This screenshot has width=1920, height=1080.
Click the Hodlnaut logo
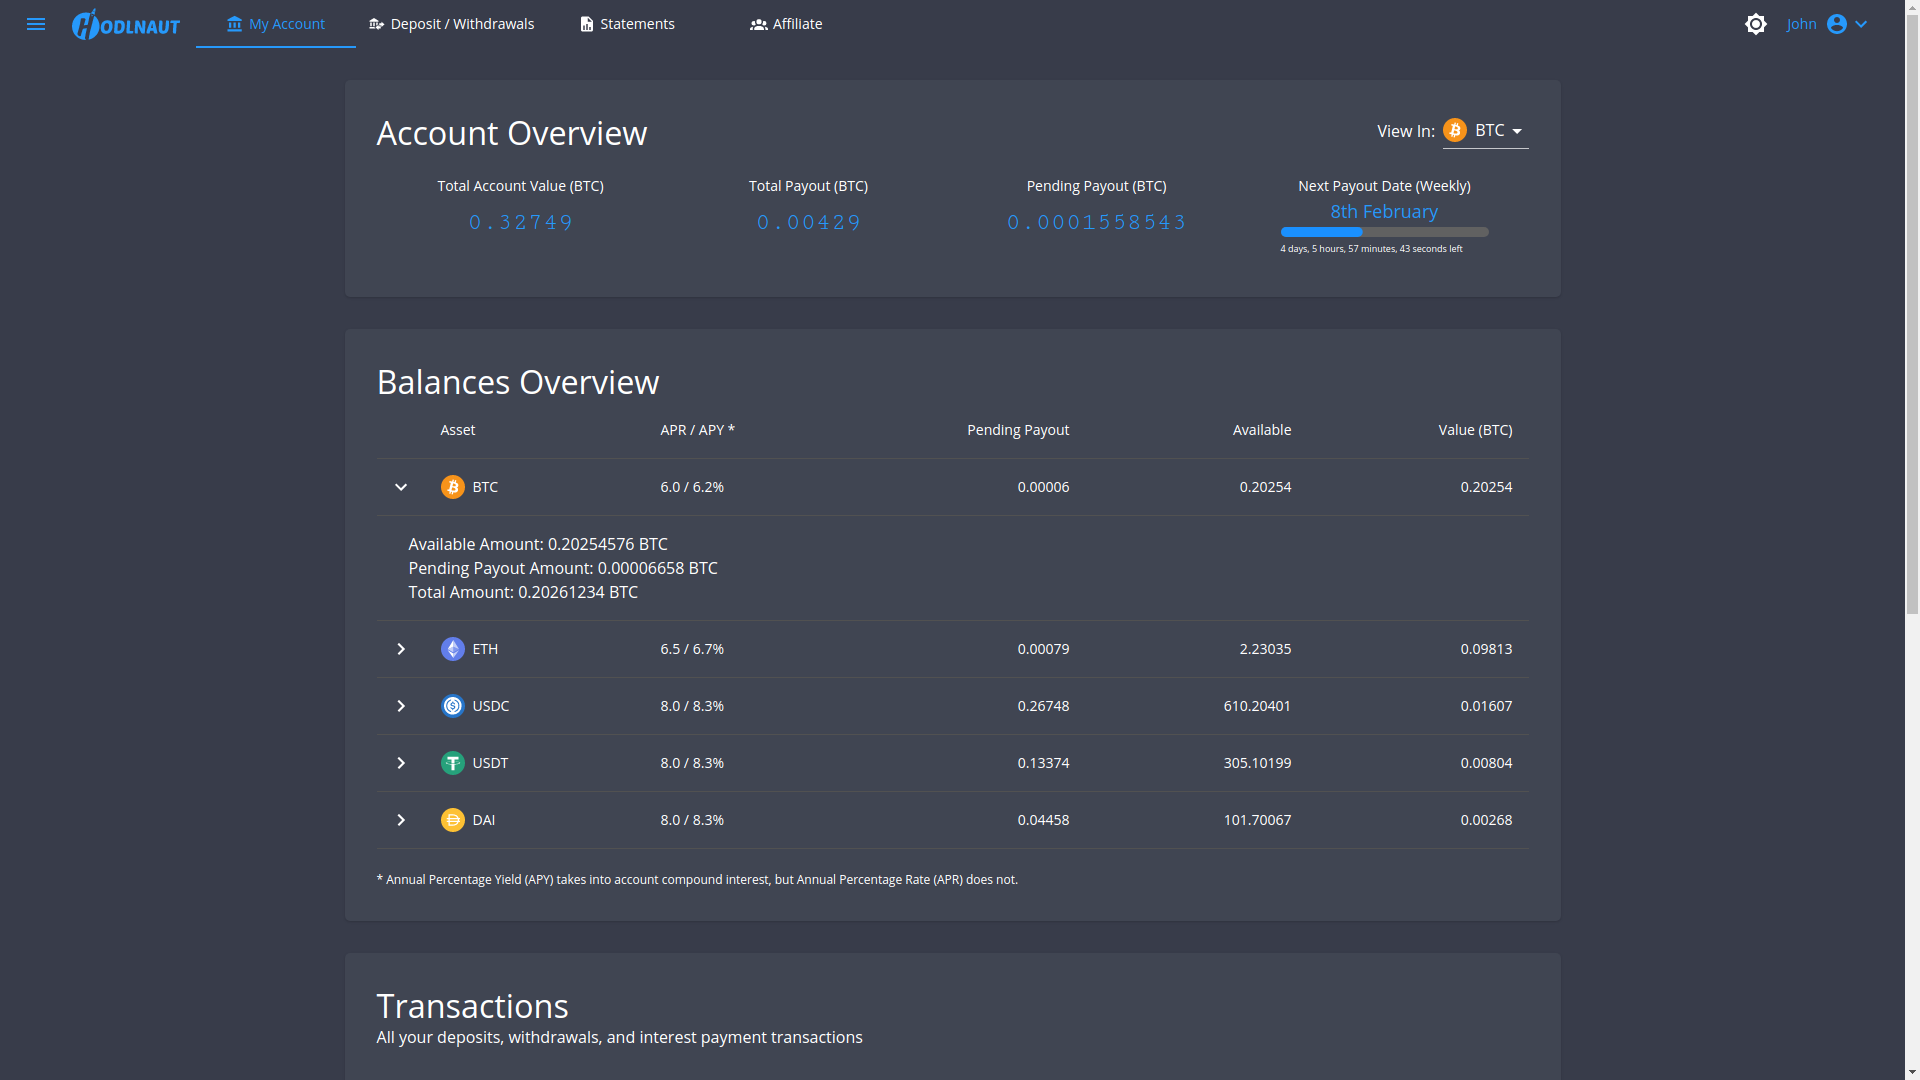pyautogui.click(x=126, y=24)
